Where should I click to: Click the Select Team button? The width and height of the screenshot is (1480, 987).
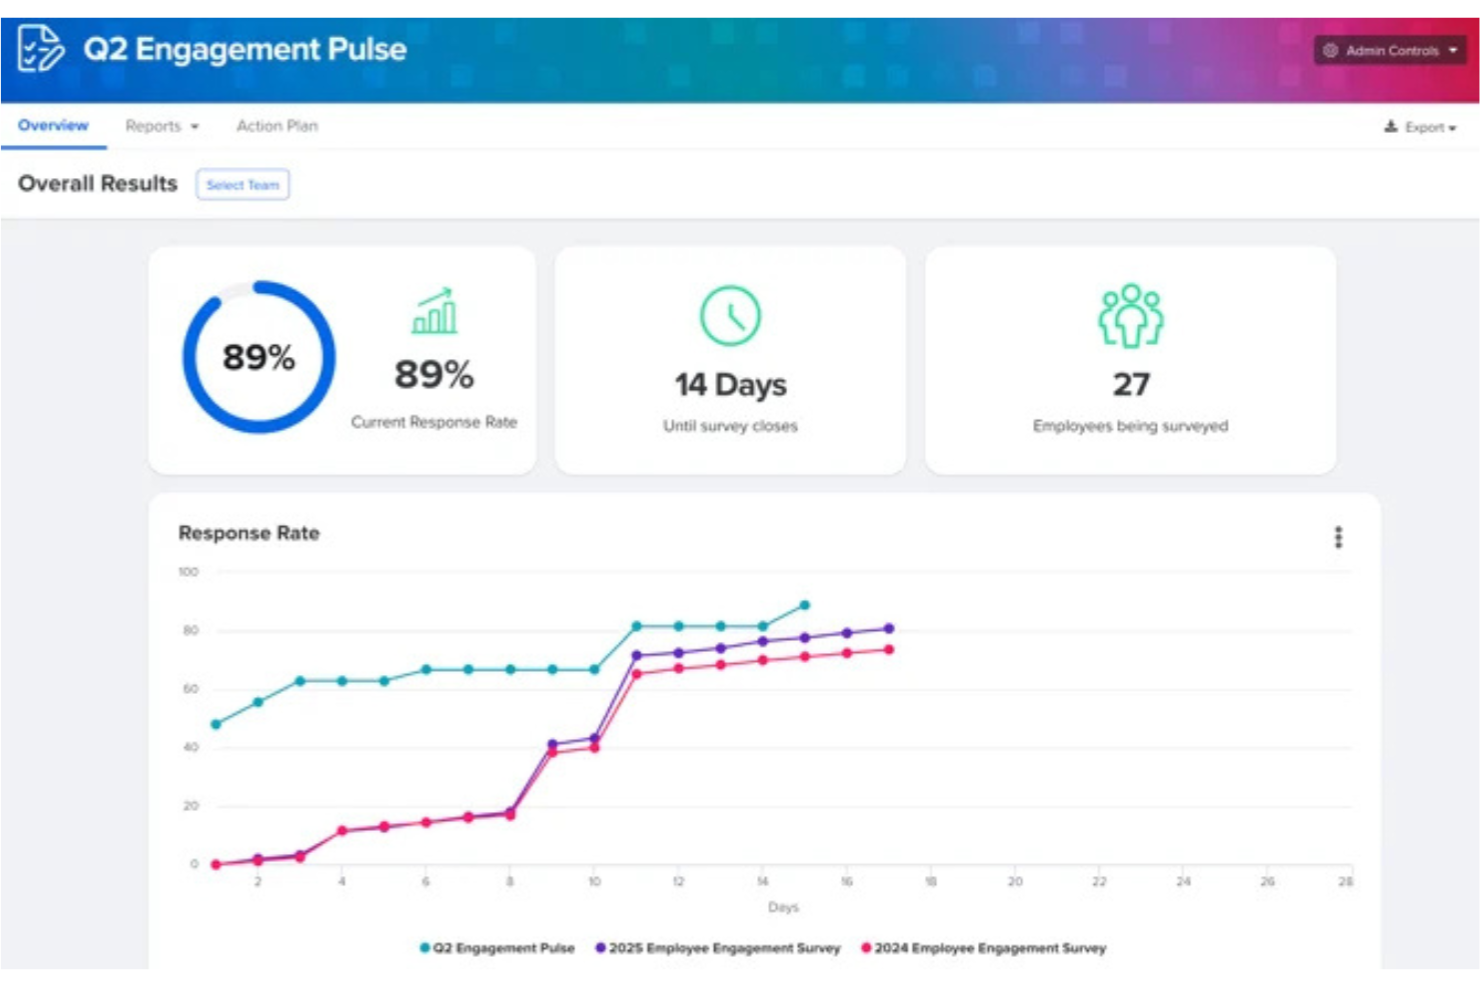click(x=244, y=184)
